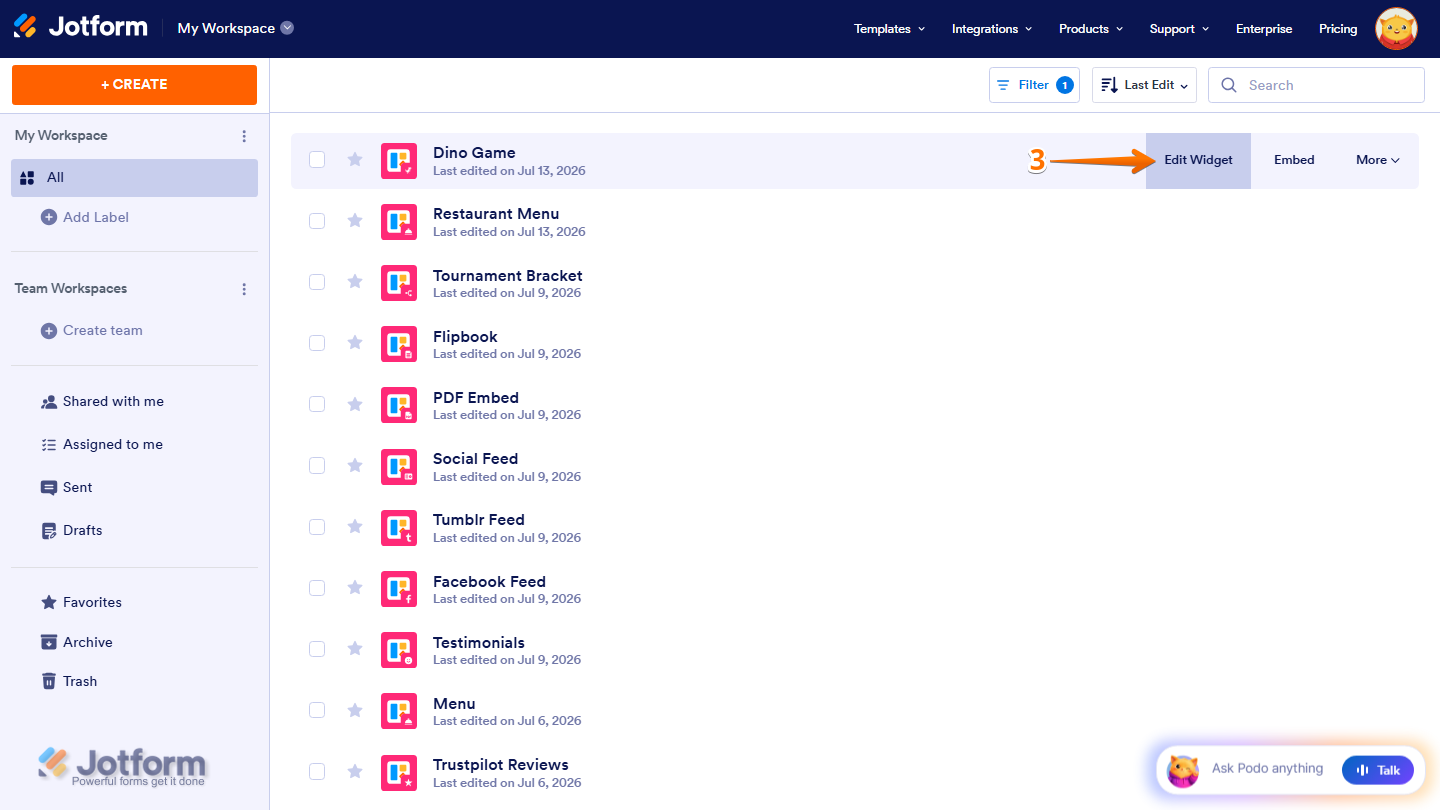Go to Enterprise page
The height and width of the screenshot is (810, 1440).
[x=1264, y=29]
